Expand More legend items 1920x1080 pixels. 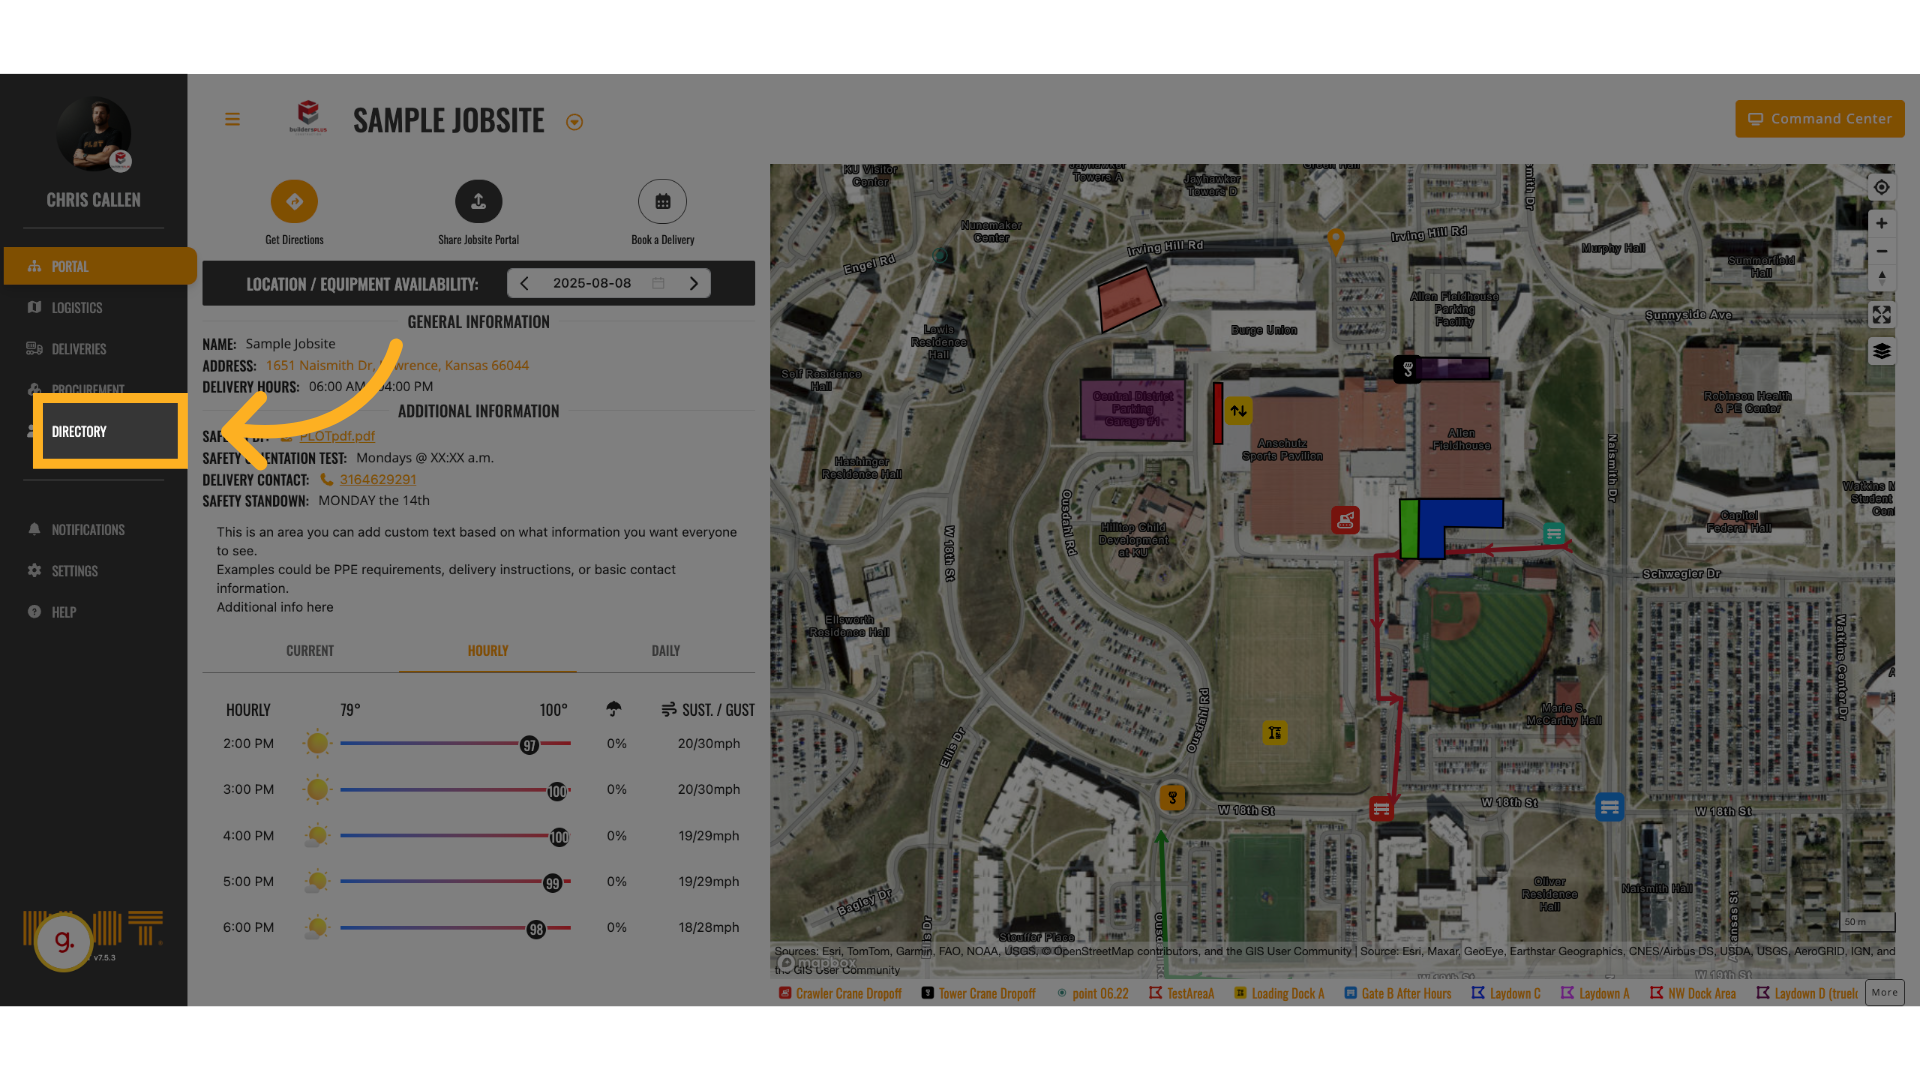tap(1884, 992)
